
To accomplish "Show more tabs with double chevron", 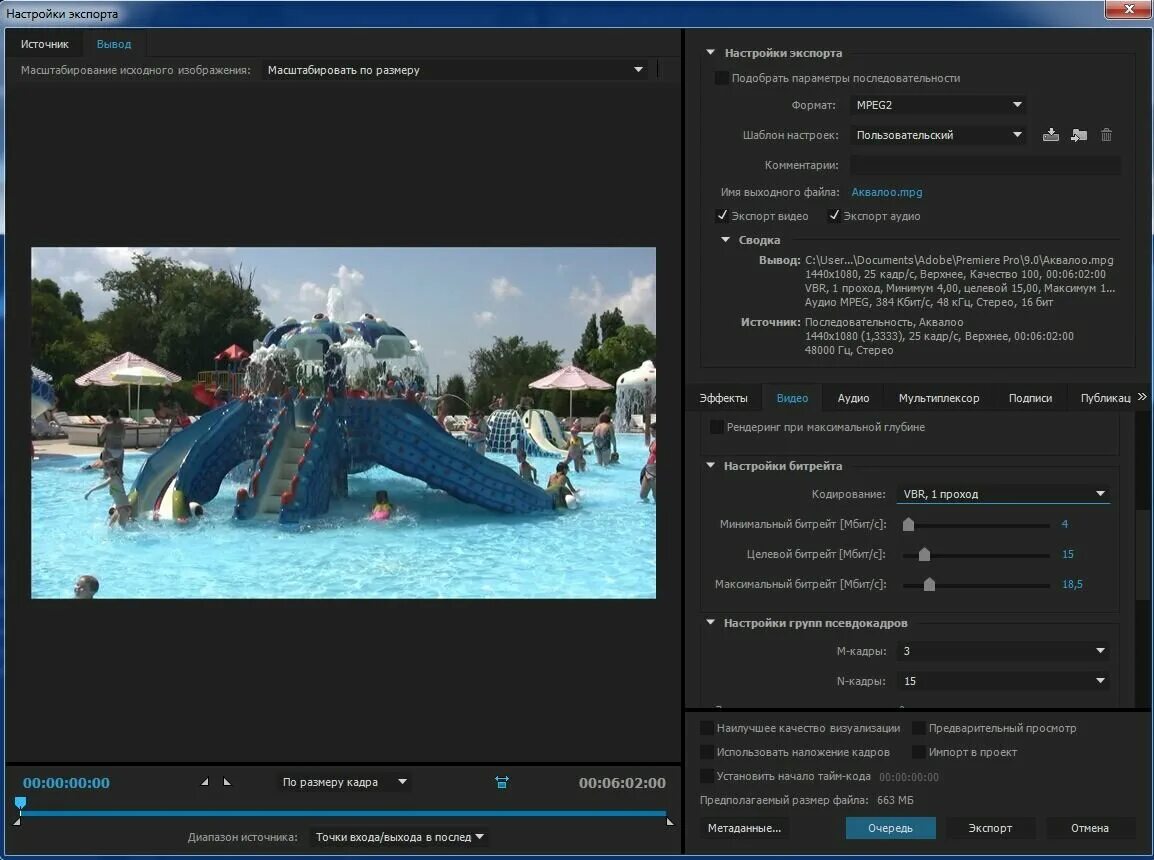I will point(1141,397).
